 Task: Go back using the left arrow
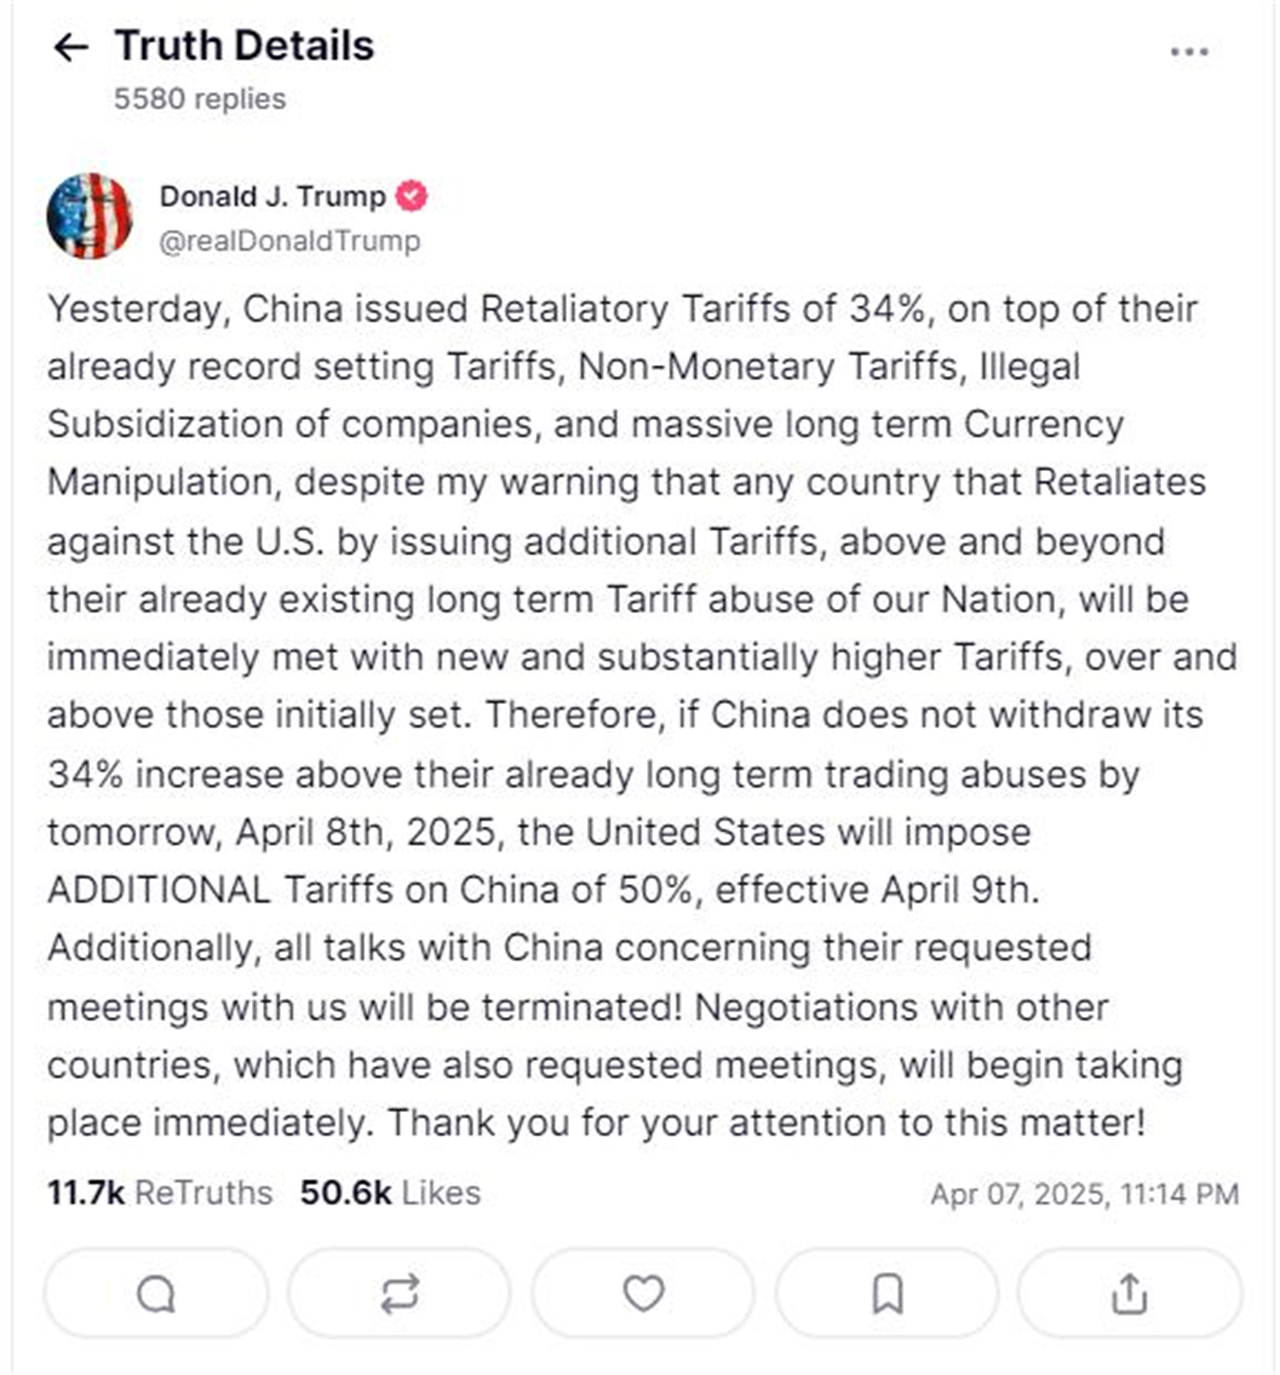(70, 47)
